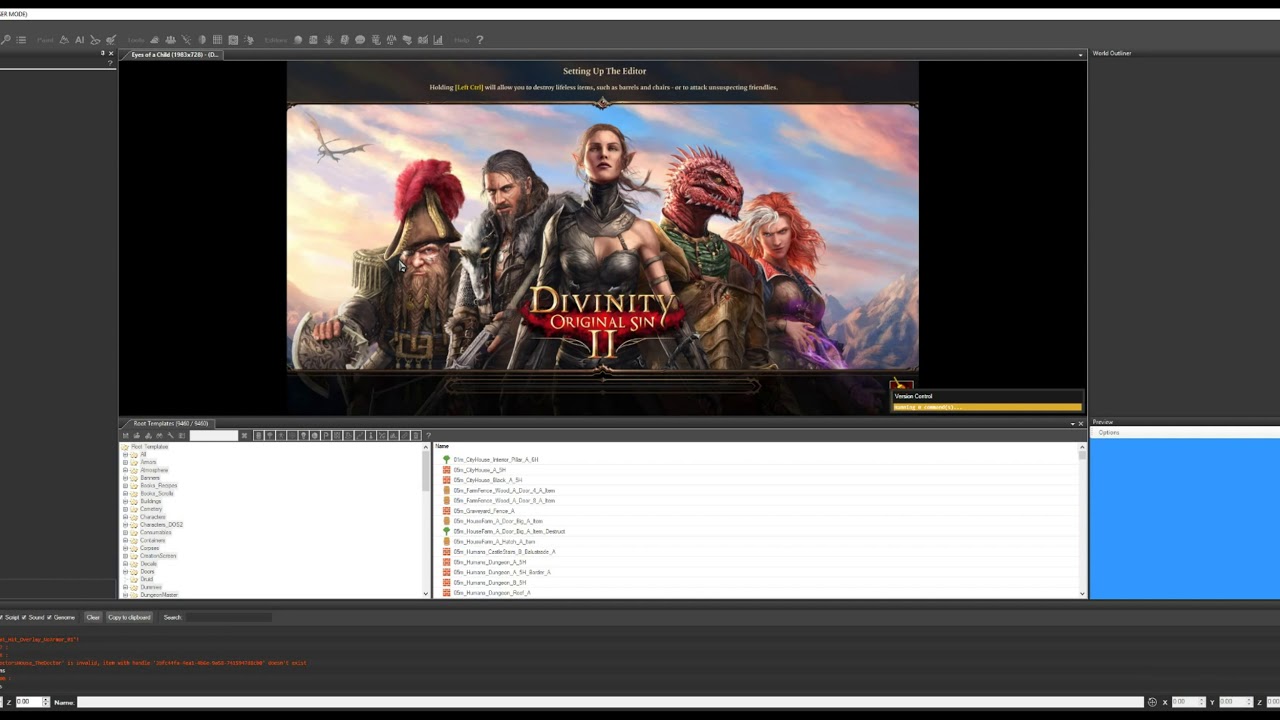Click the question mark icon in Root Templates toolbar
Viewport: 1280px width, 720px height.
coord(429,435)
